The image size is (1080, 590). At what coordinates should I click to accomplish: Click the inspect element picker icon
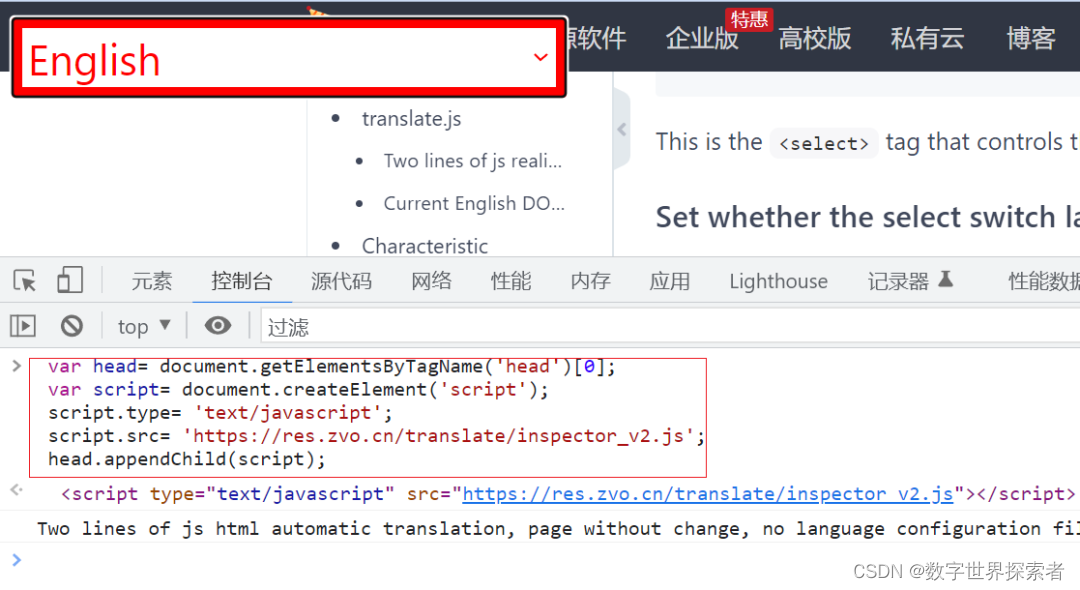pos(25,281)
